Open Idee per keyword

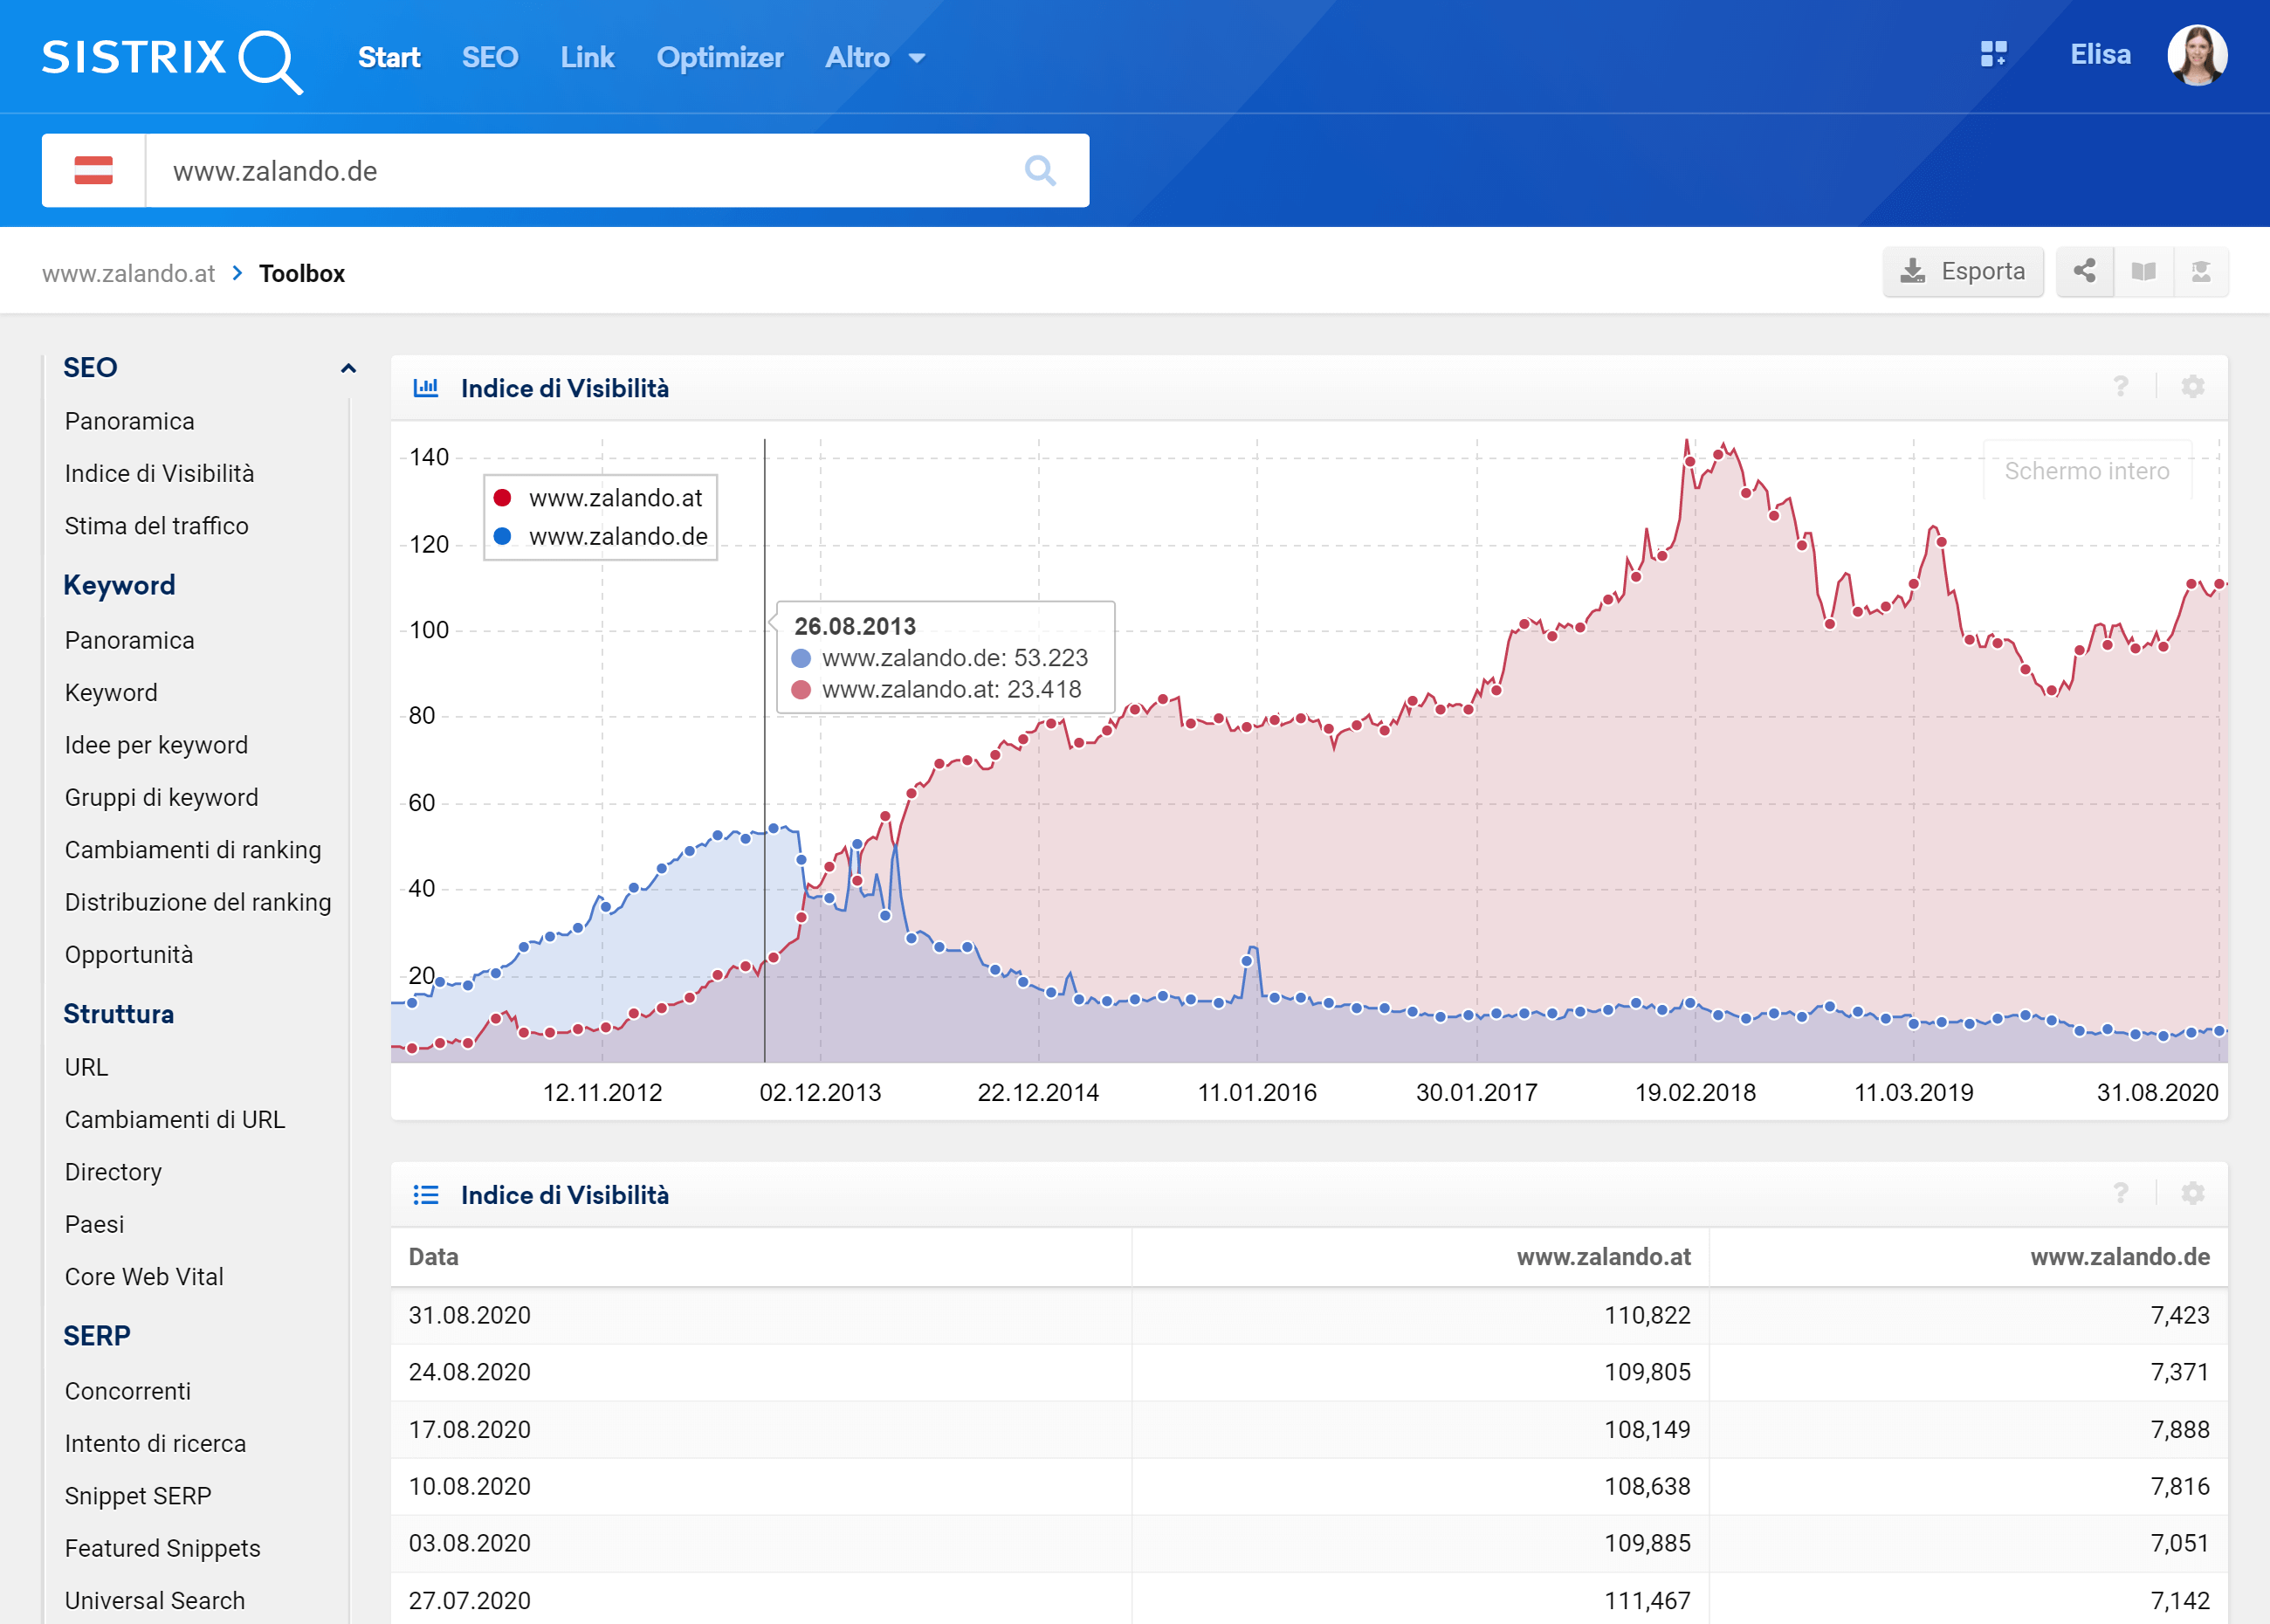click(x=156, y=745)
